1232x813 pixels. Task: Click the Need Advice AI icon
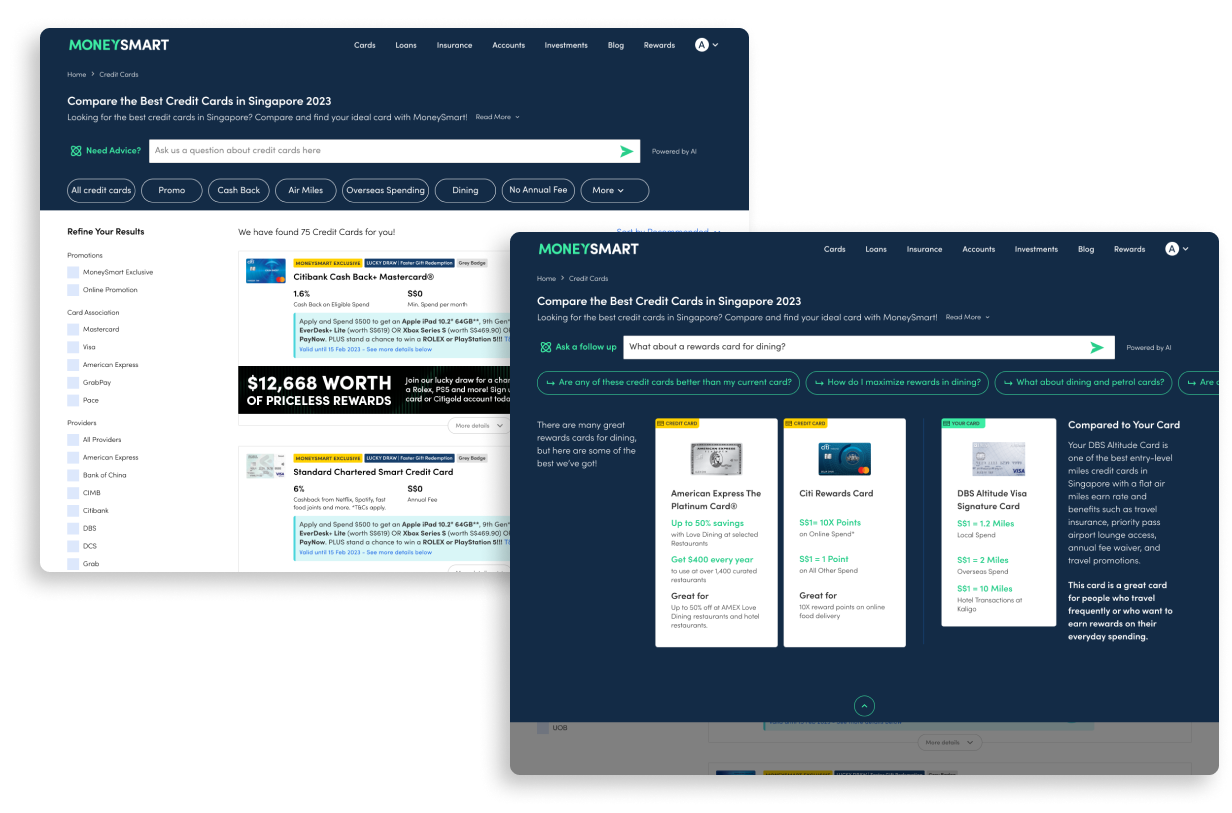(x=76, y=151)
